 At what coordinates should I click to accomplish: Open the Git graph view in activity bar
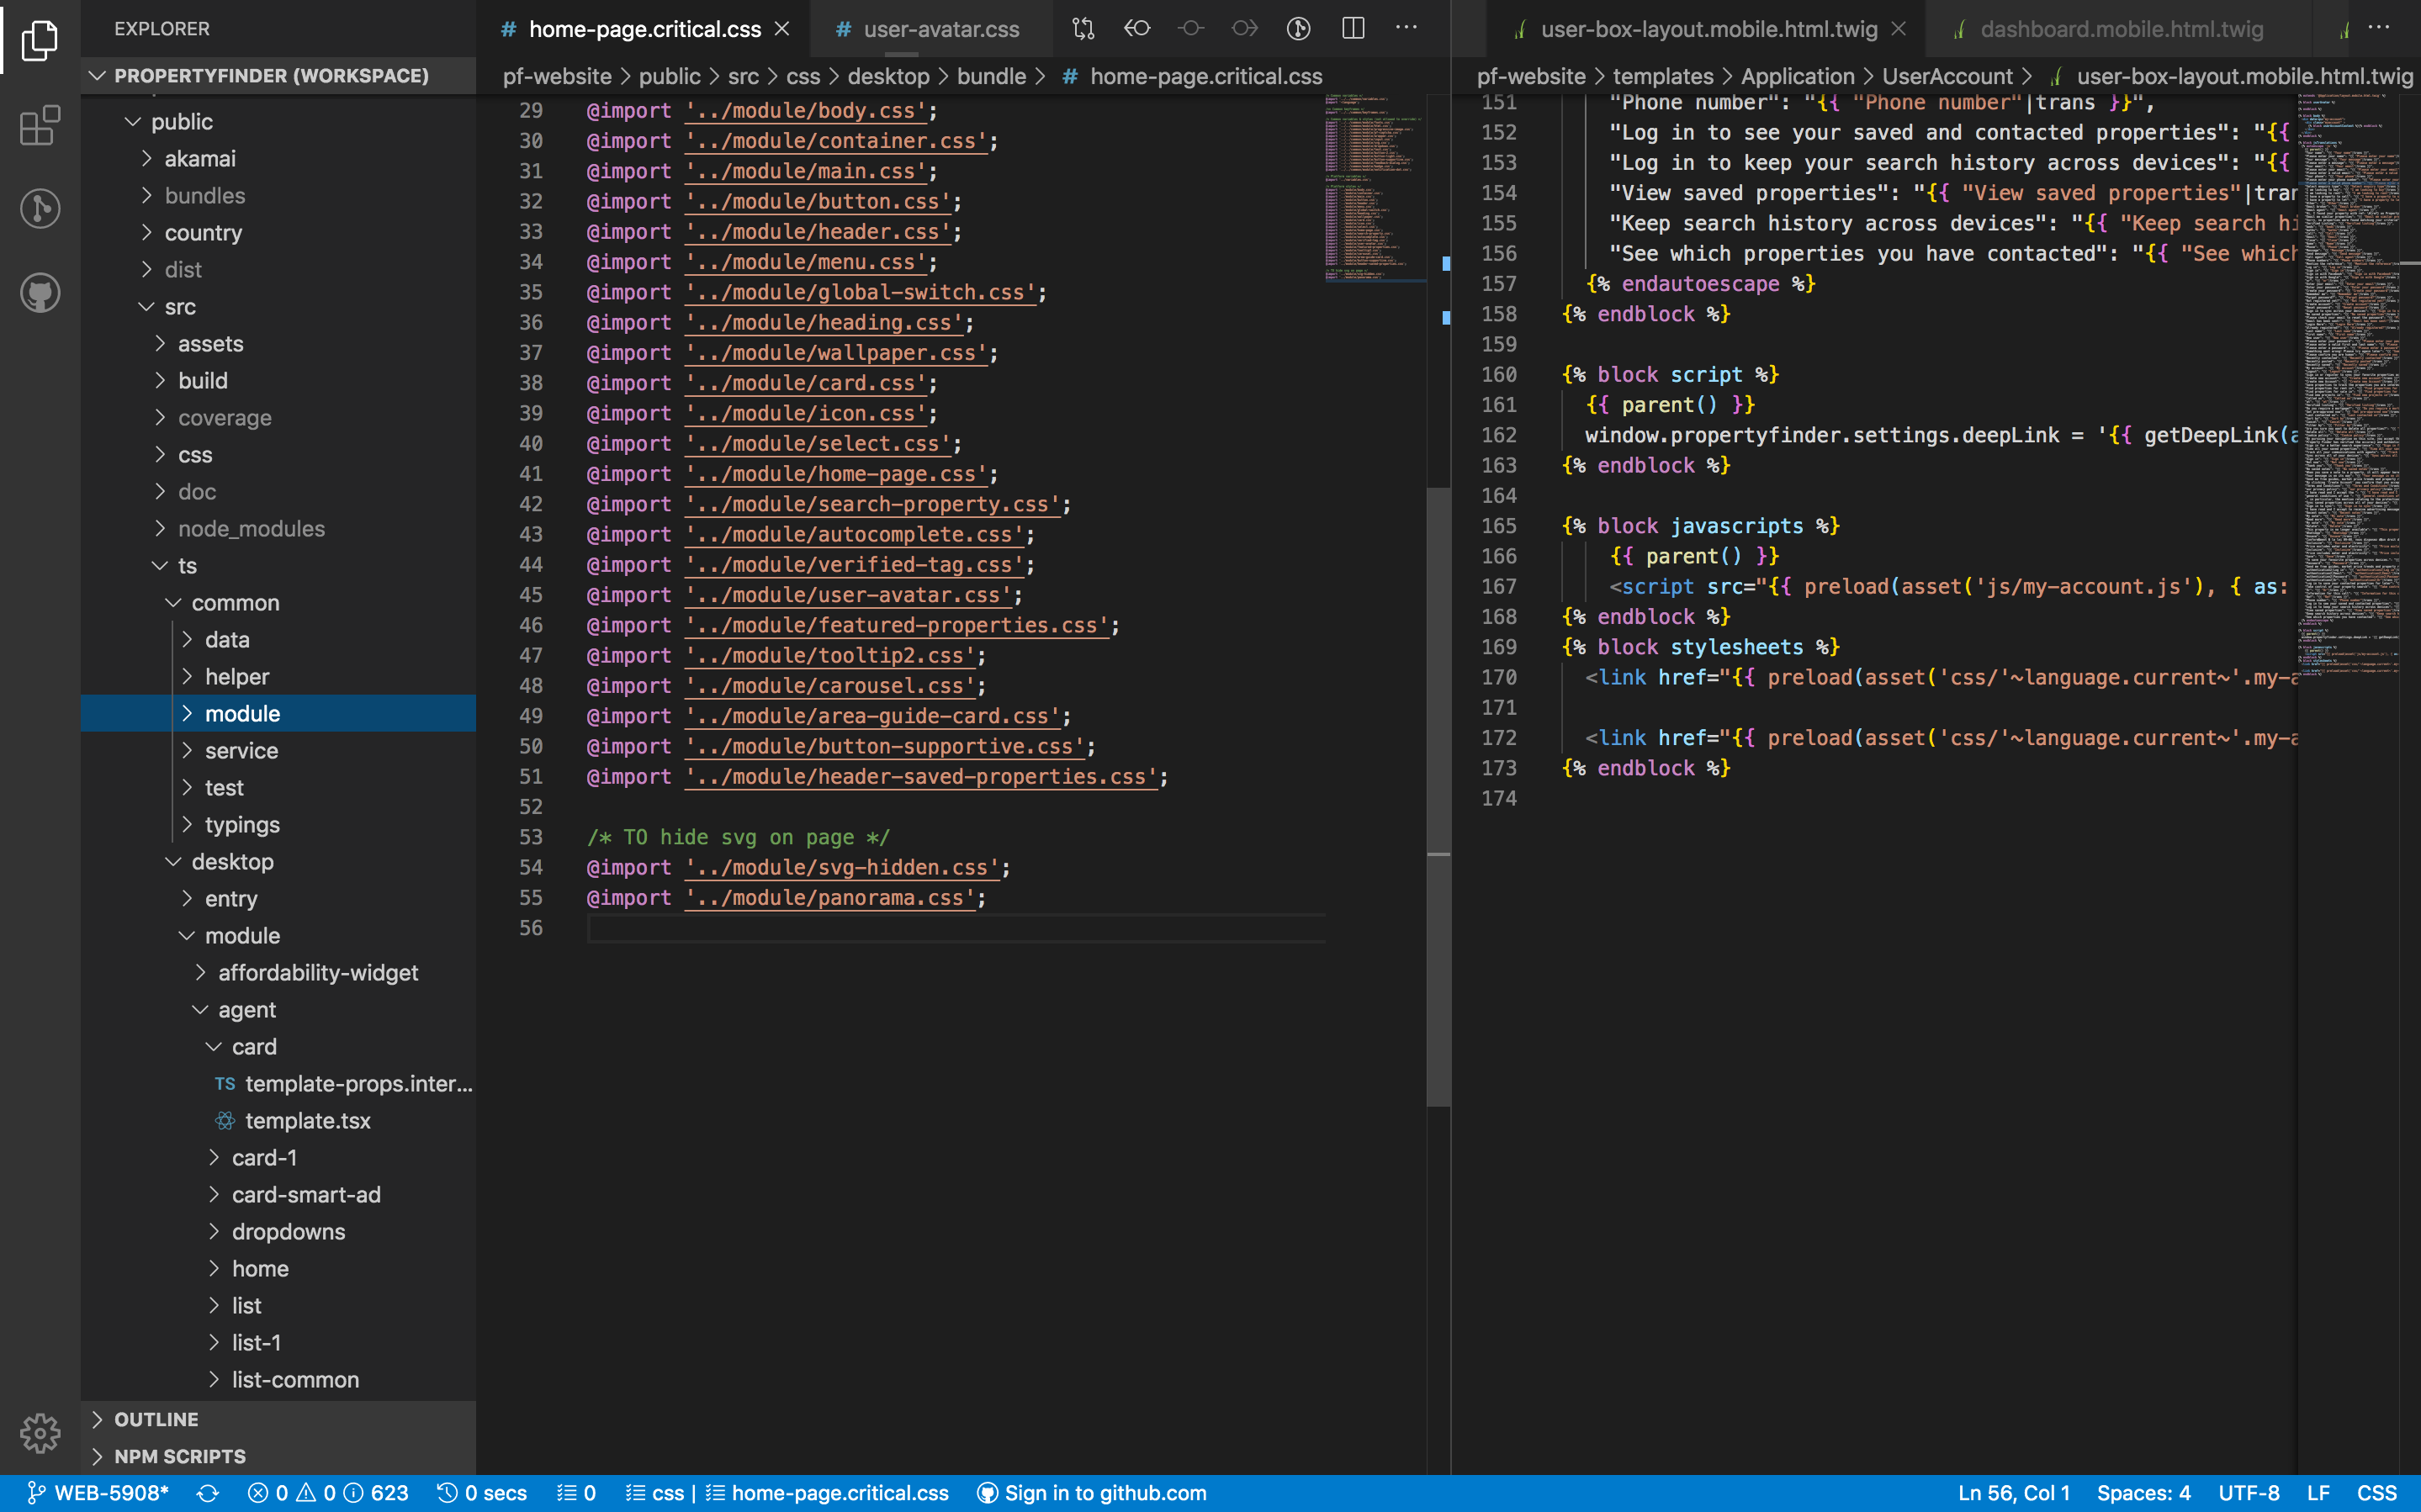(x=40, y=209)
